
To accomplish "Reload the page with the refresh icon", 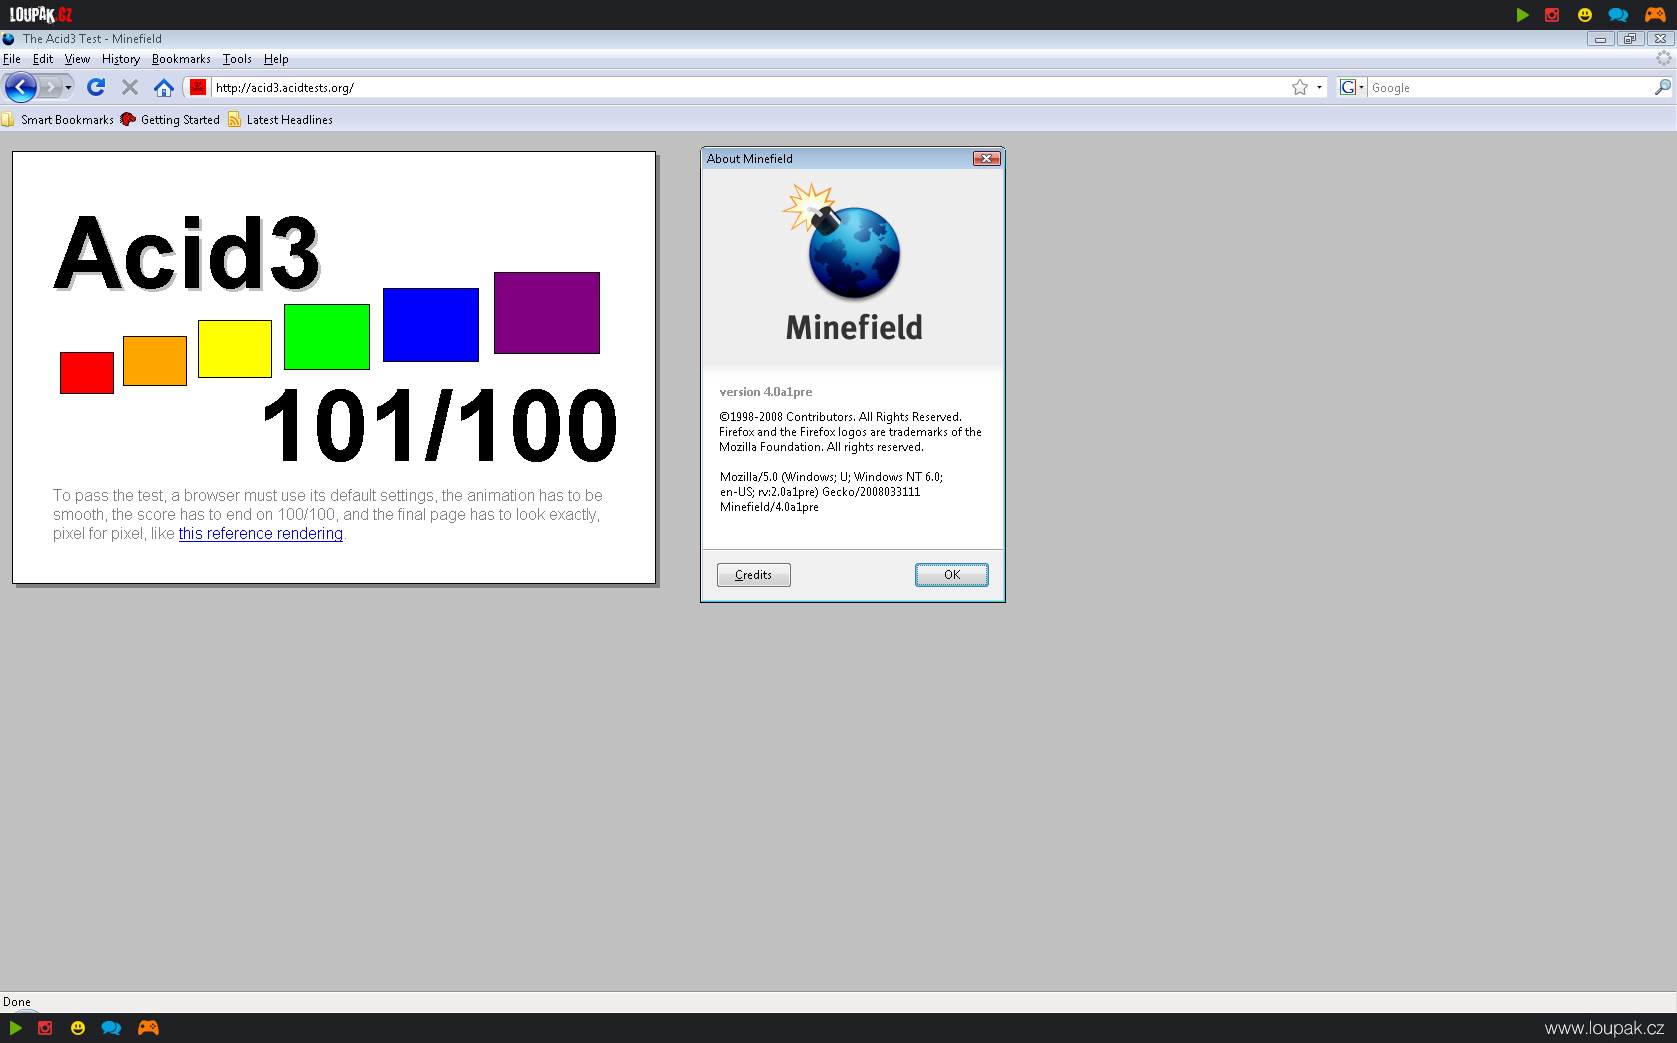I will click(96, 88).
